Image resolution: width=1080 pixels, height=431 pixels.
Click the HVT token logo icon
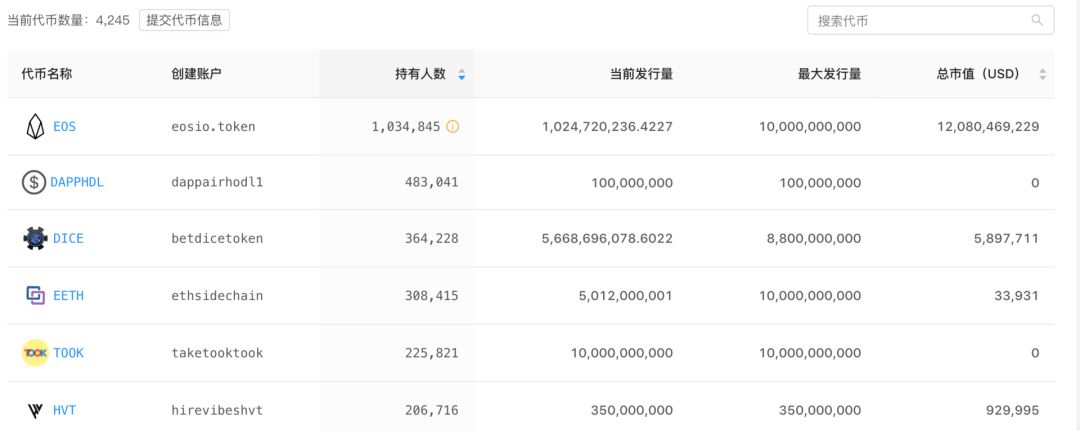[35, 411]
